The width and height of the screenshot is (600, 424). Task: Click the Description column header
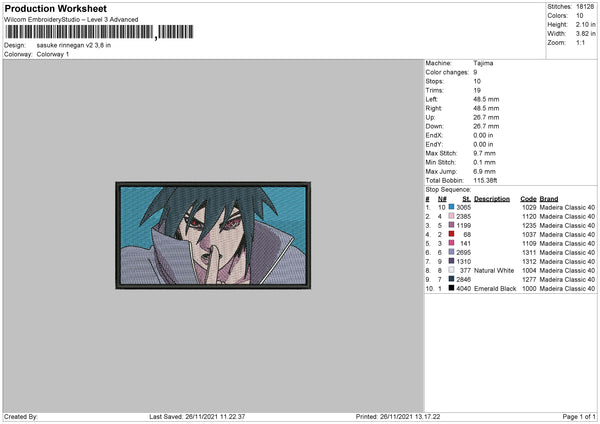492,199
